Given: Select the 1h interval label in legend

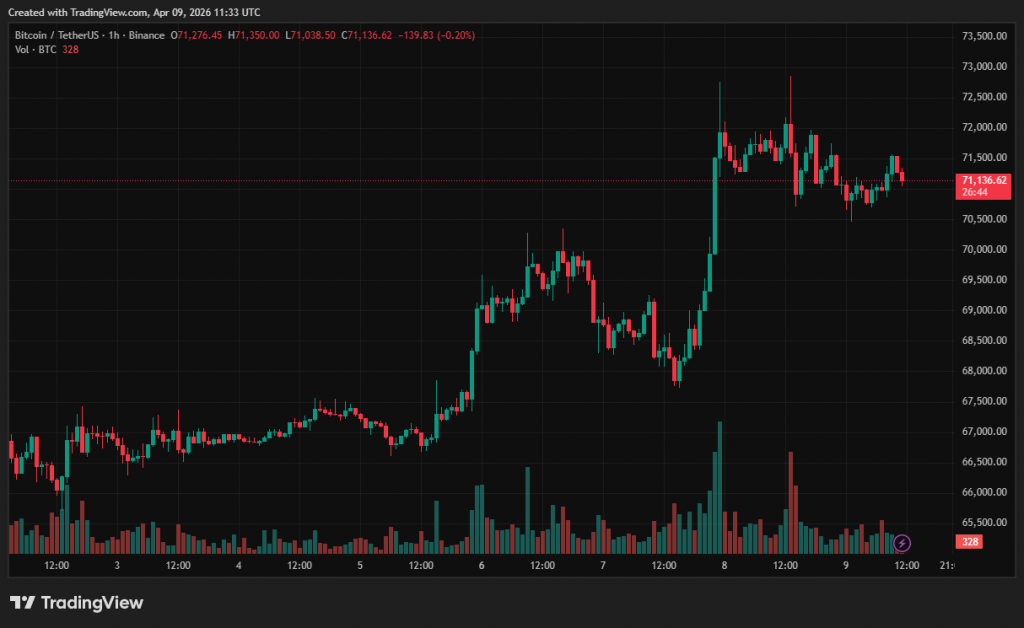Looking at the screenshot, I should click(x=114, y=35).
